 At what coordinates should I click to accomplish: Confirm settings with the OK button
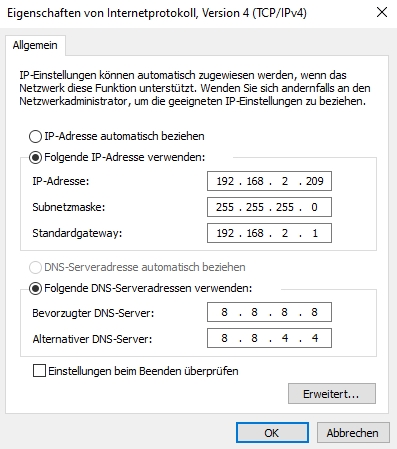pos(272,433)
